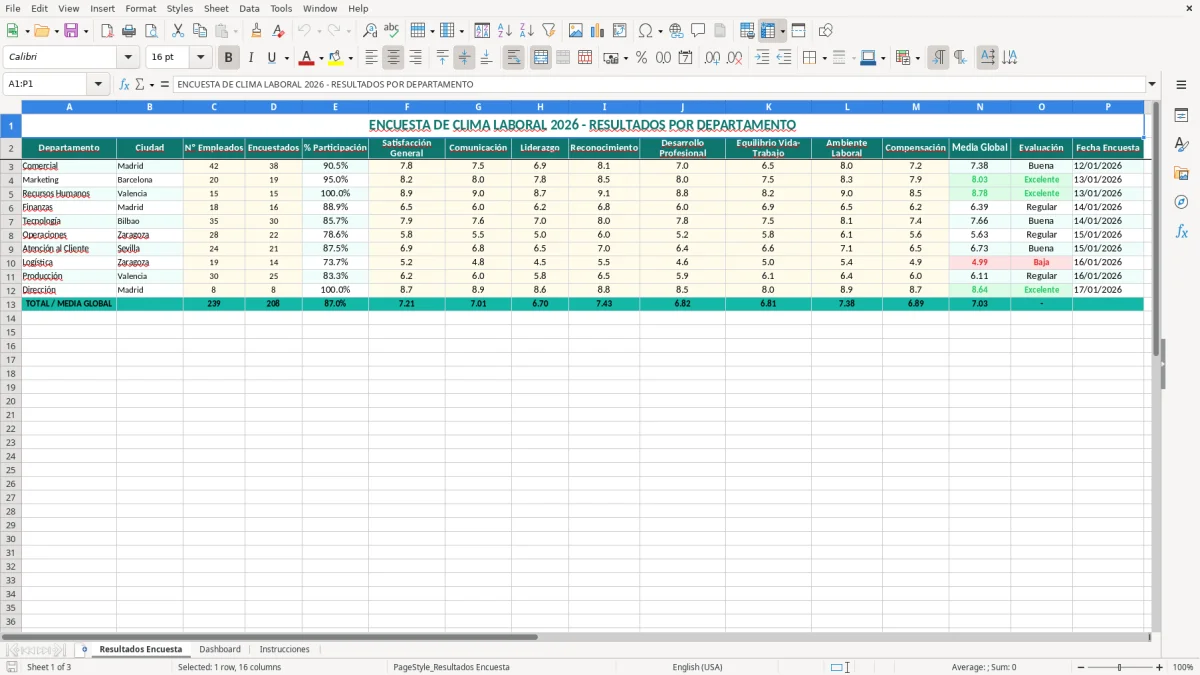Open the File menu
The width and height of the screenshot is (1200, 675).
coord(13,8)
